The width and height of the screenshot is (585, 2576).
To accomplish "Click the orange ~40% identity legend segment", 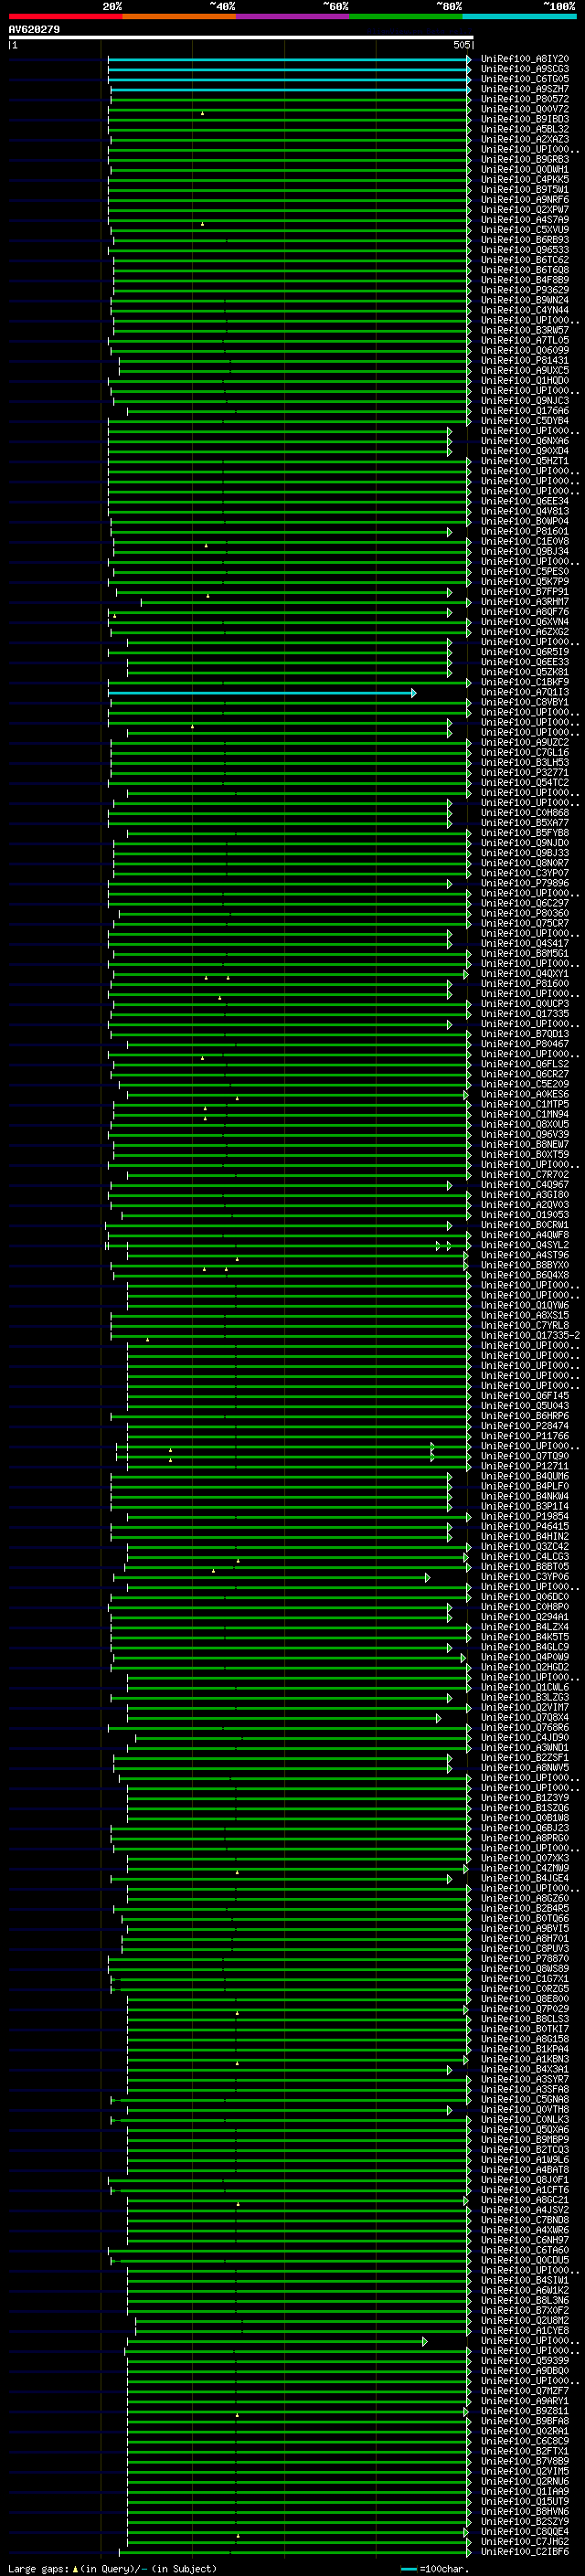I will [179, 16].
